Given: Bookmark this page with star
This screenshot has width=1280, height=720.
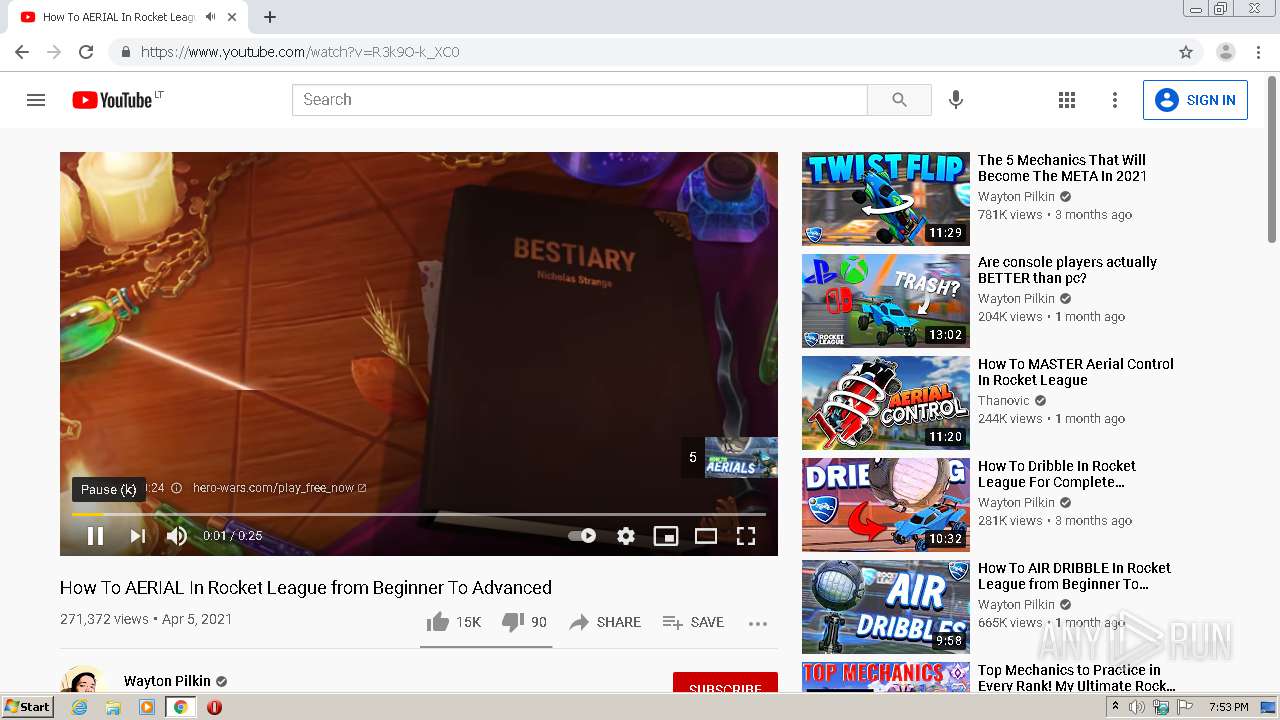Looking at the screenshot, I should pyautogui.click(x=1186, y=52).
